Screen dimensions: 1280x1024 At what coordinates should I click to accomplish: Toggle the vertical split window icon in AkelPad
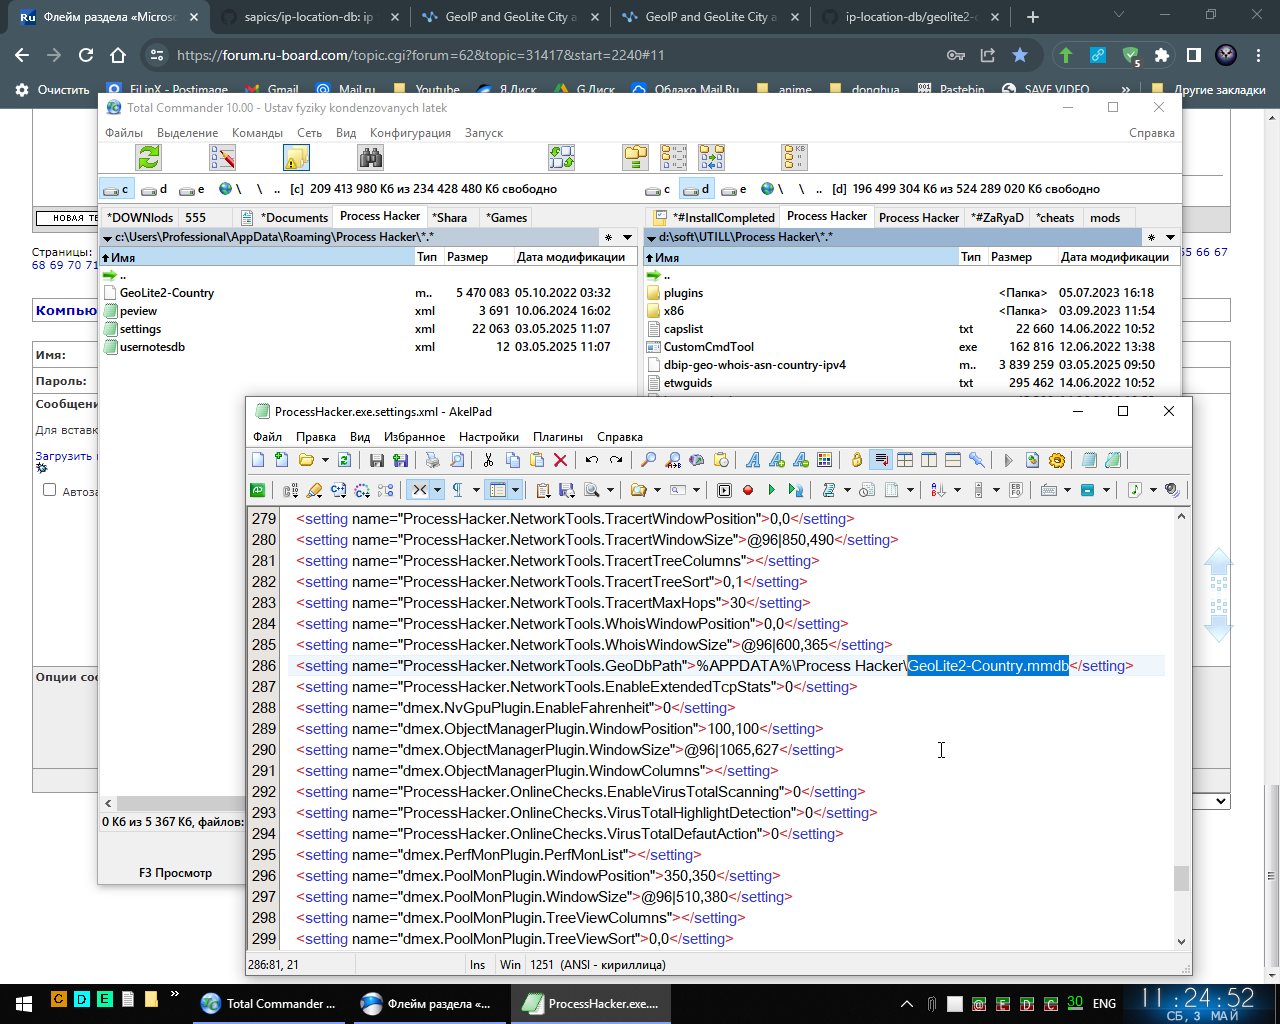[929, 460]
